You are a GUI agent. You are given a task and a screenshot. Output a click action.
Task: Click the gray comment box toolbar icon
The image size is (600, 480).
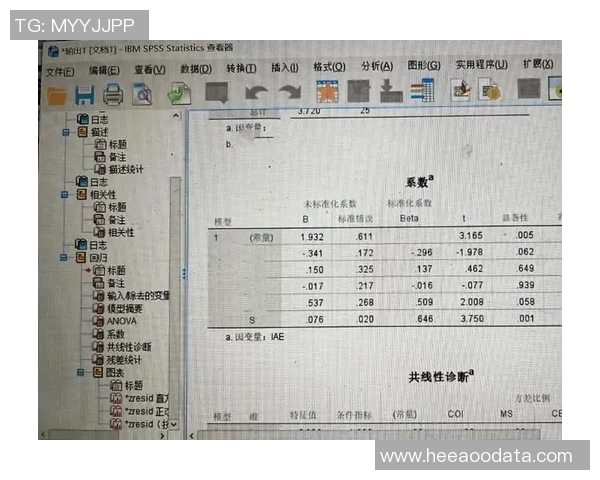click(x=217, y=93)
